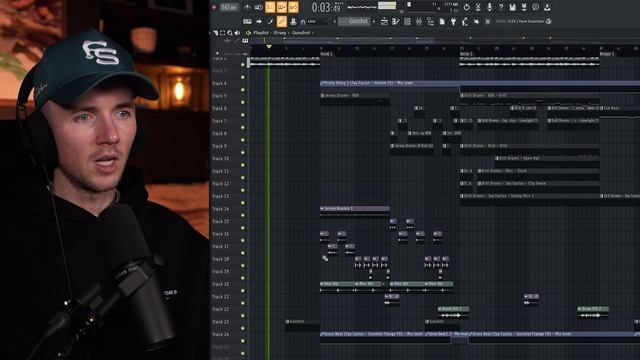
Task: Click the record button in the transport
Action: [214, 7]
